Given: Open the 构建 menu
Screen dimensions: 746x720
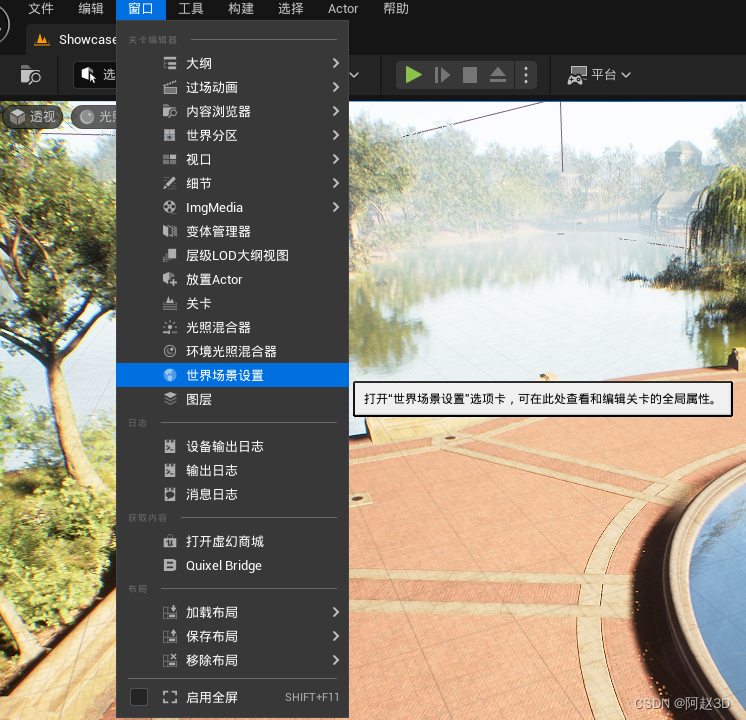Looking at the screenshot, I should 241,9.
